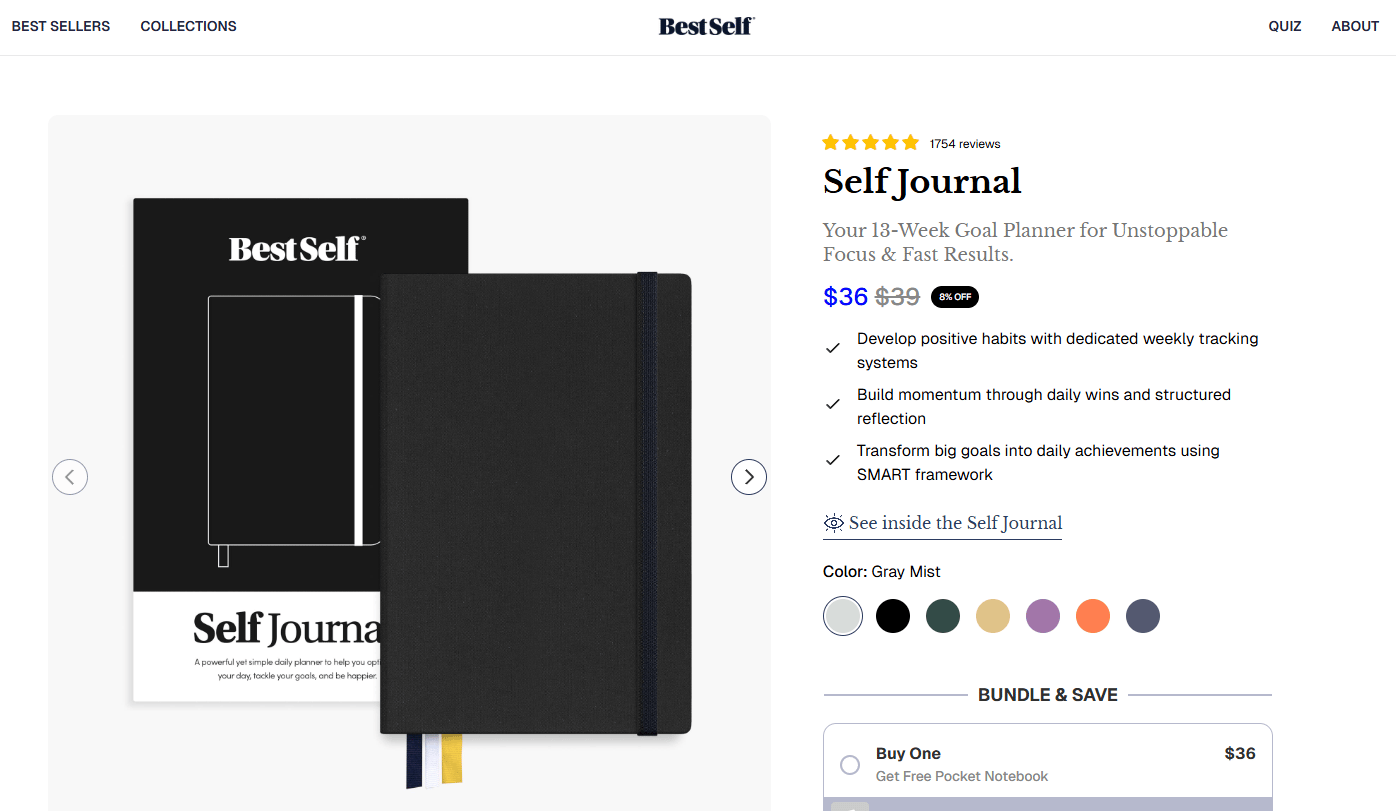Open the Collections menu
The width and height of the screenshot is (1396, 811).
point(189,26)
